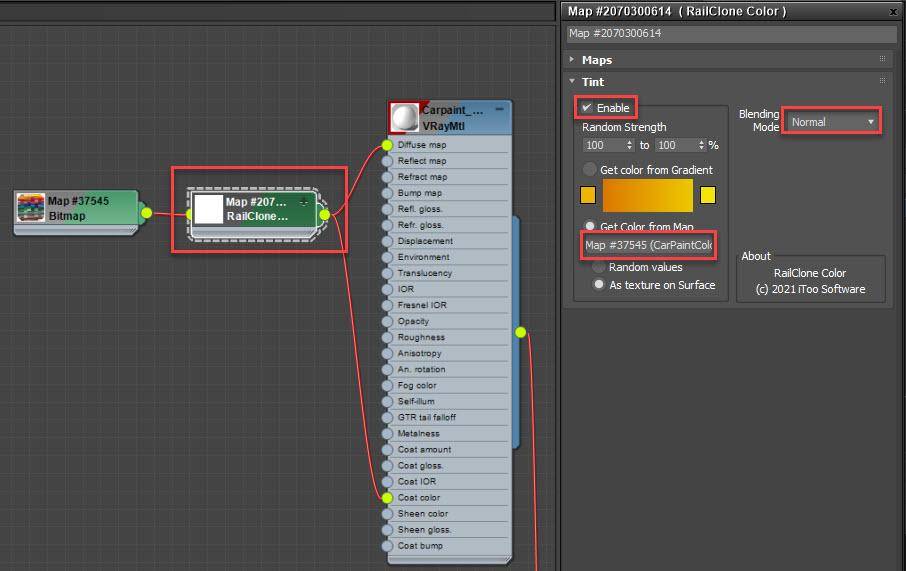Click the Coat color input socket
This screenshot has width=906, height=571.
(388, 497)
